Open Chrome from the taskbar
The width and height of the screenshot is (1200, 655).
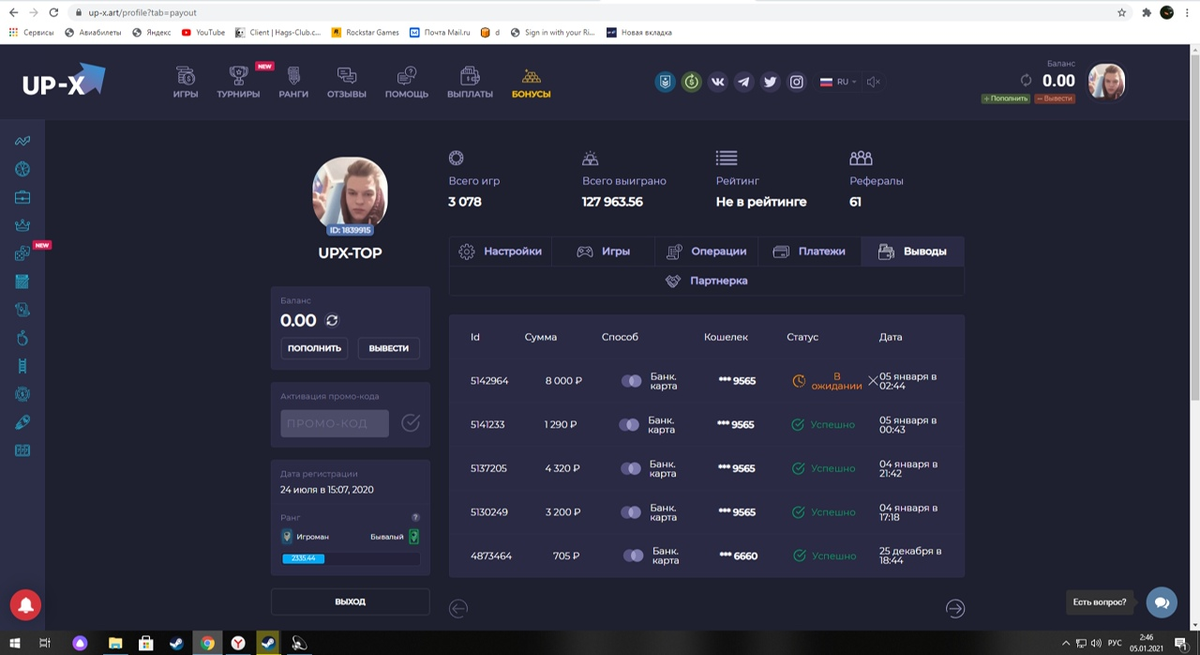coord(207,643)
